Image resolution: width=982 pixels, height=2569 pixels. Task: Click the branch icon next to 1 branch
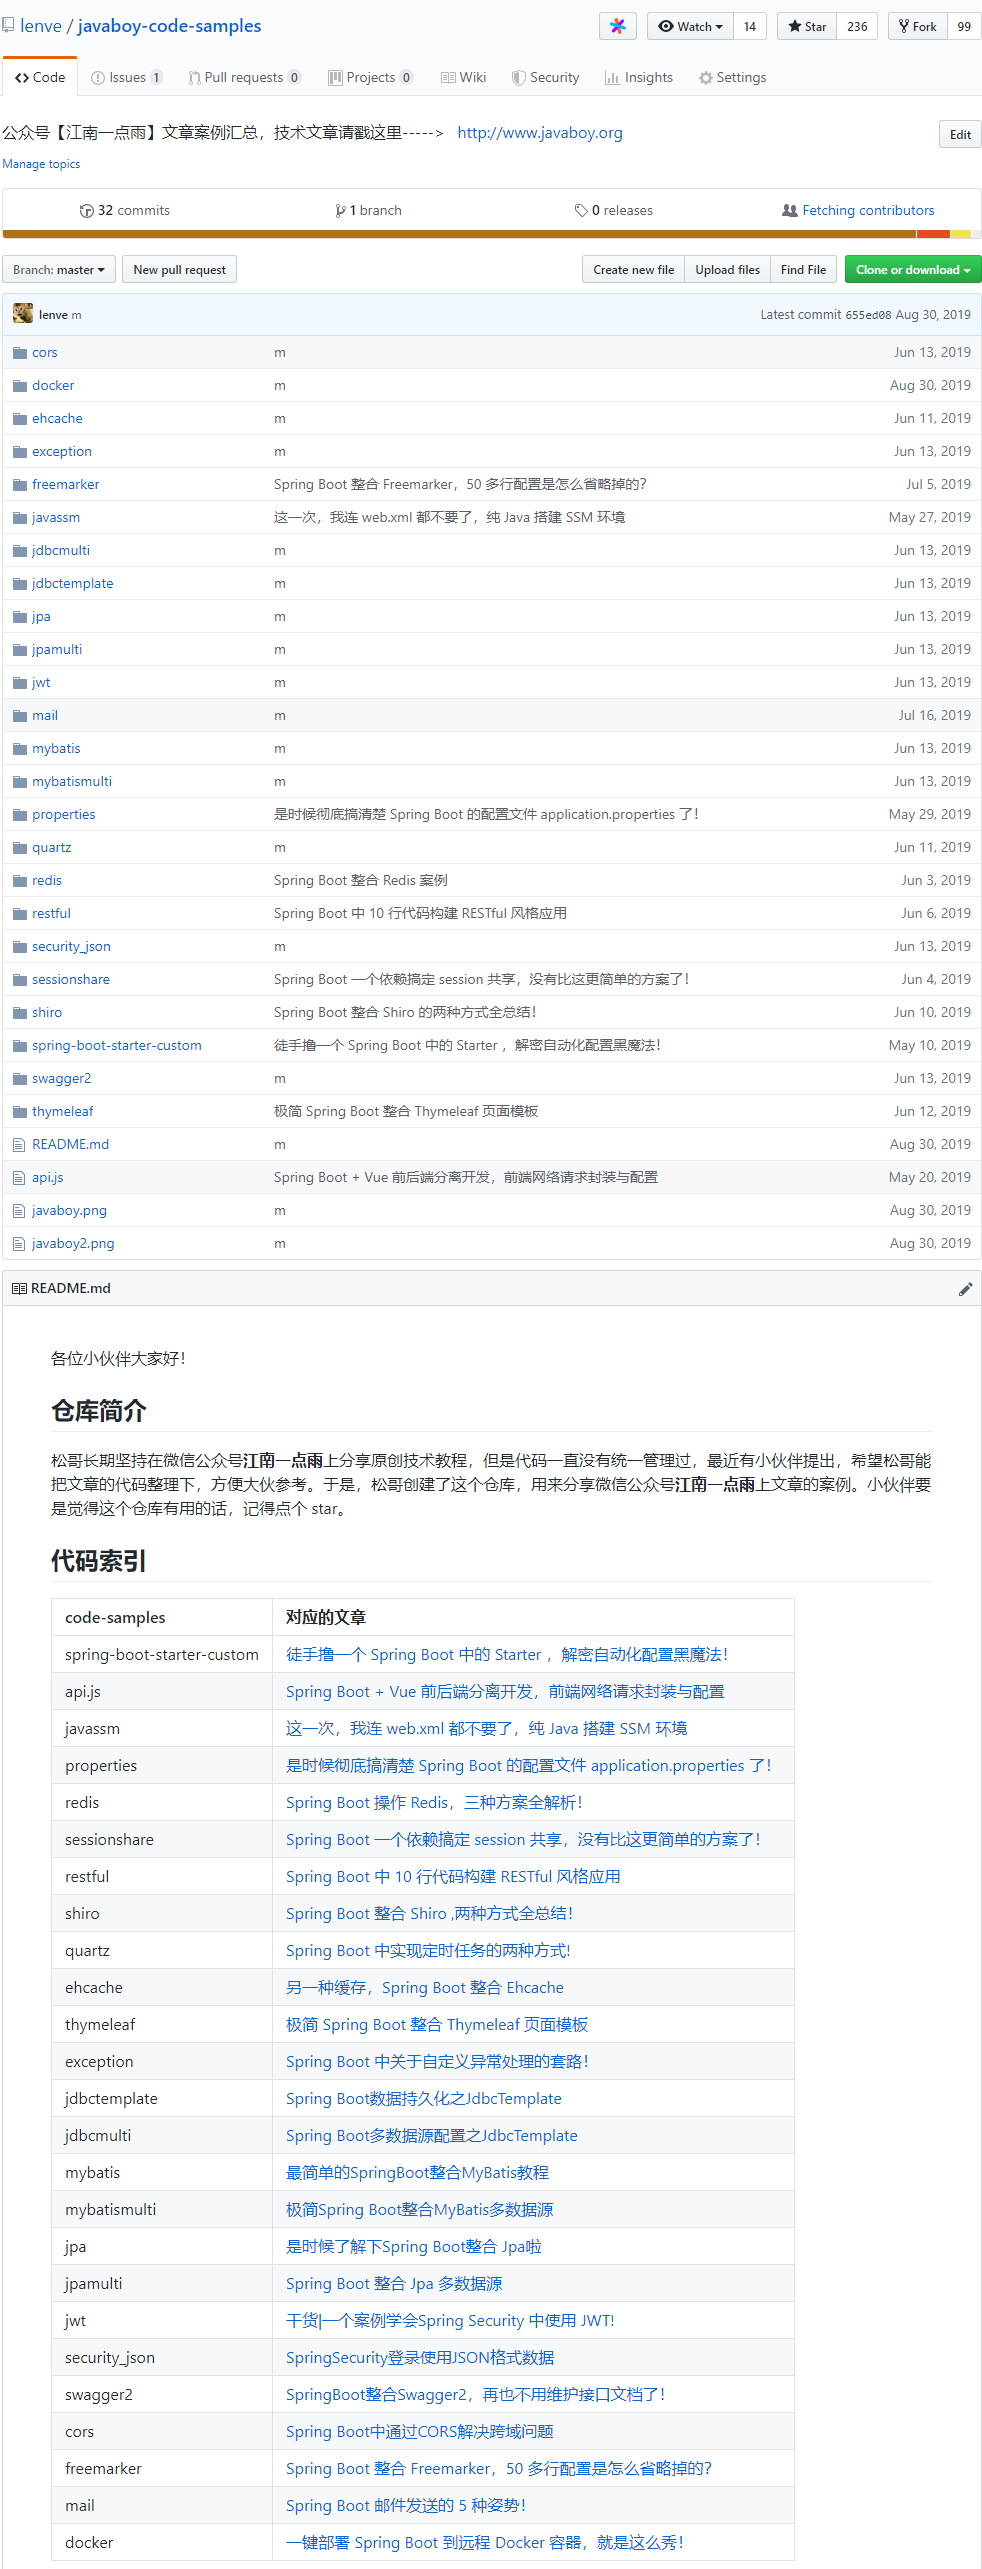point(341,211)
